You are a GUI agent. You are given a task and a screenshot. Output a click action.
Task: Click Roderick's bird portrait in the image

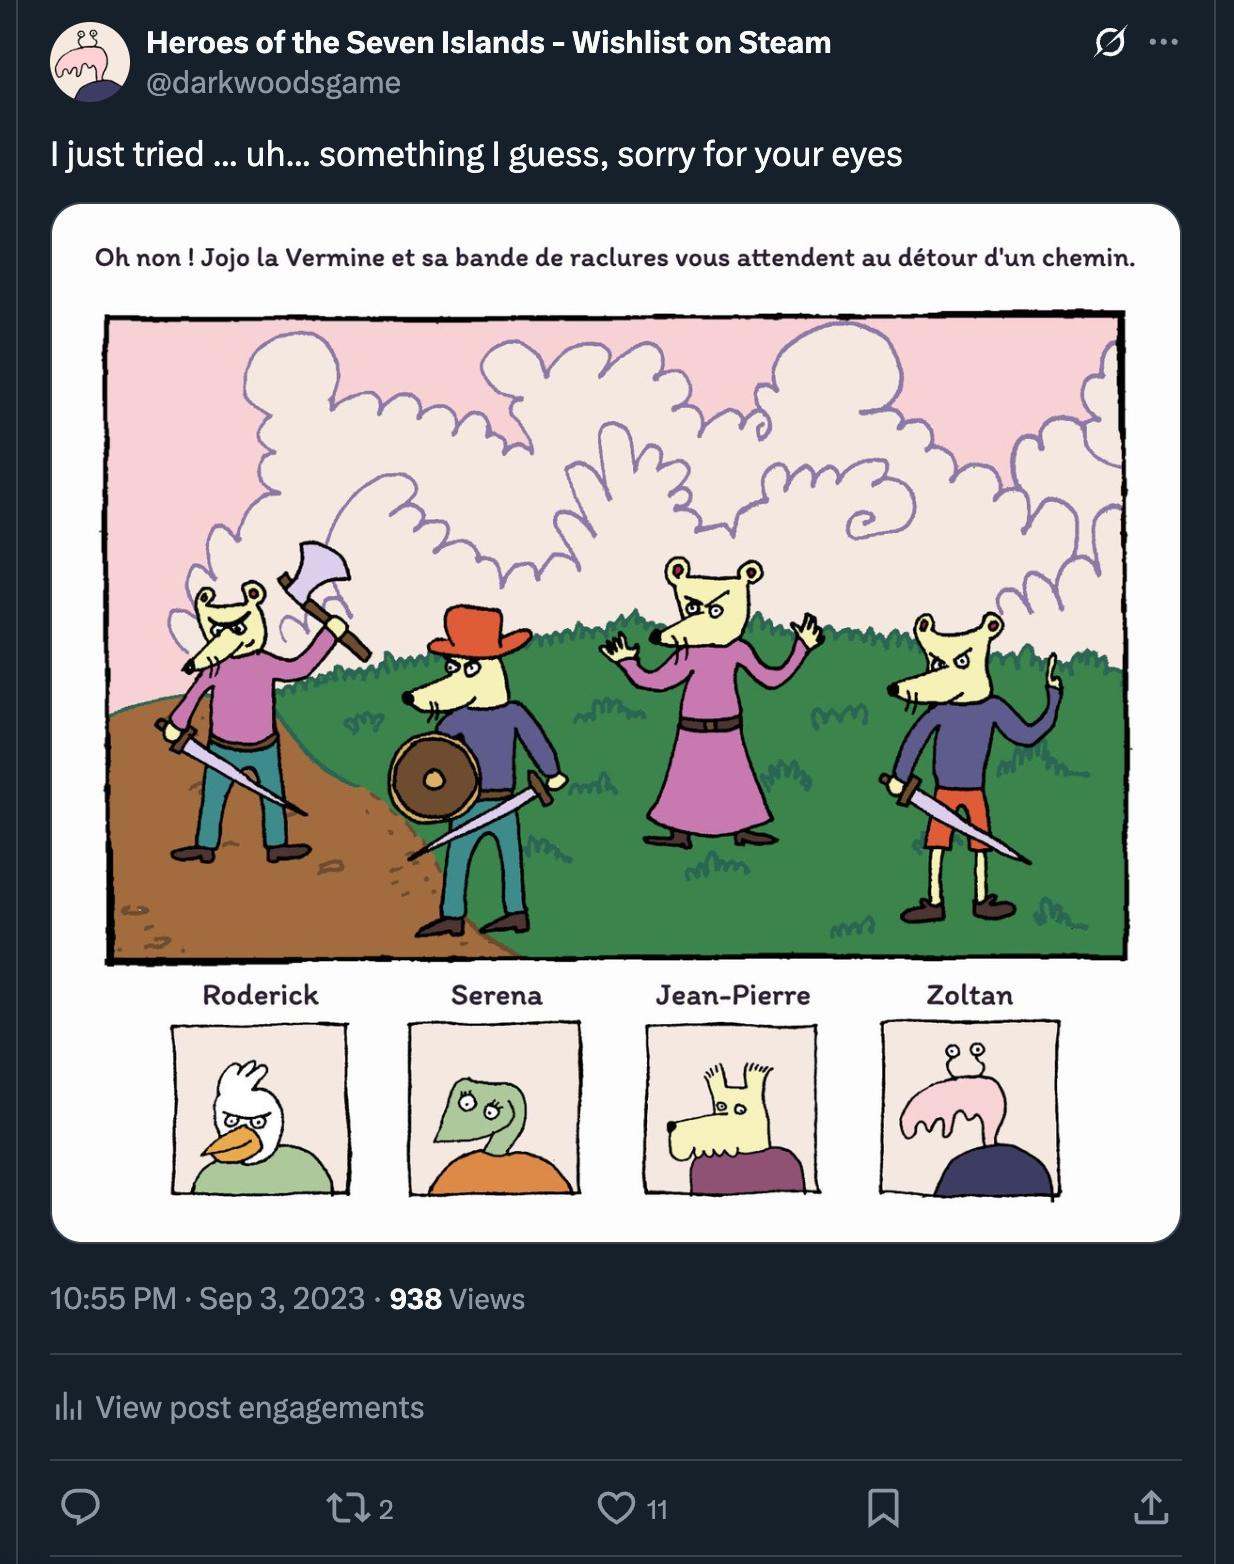pos(260,1109)
